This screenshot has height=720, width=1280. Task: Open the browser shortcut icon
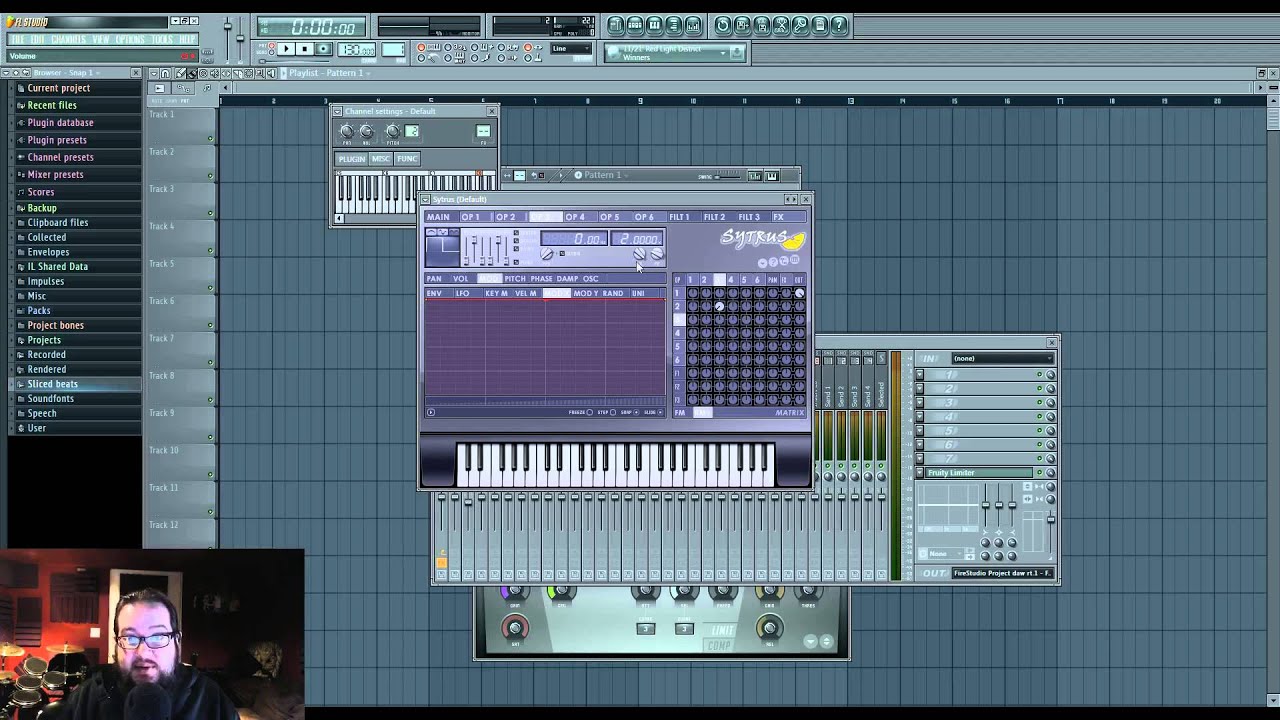coord(673,26)
